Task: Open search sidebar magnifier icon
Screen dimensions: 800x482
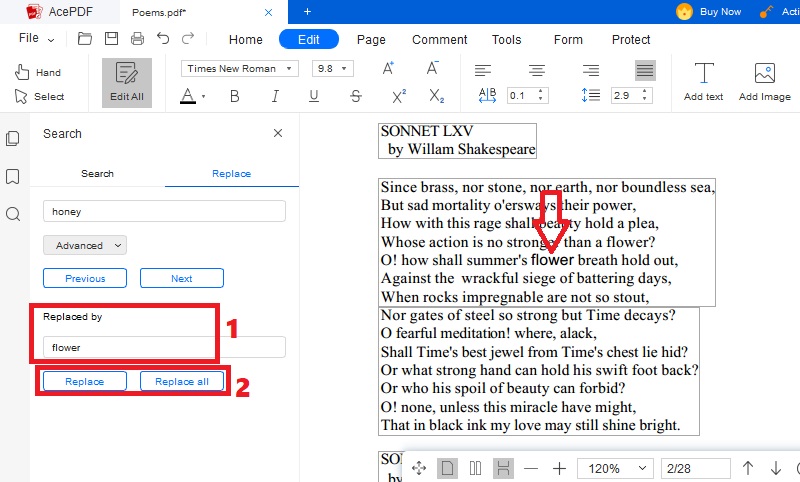Action: click(13, 214)
